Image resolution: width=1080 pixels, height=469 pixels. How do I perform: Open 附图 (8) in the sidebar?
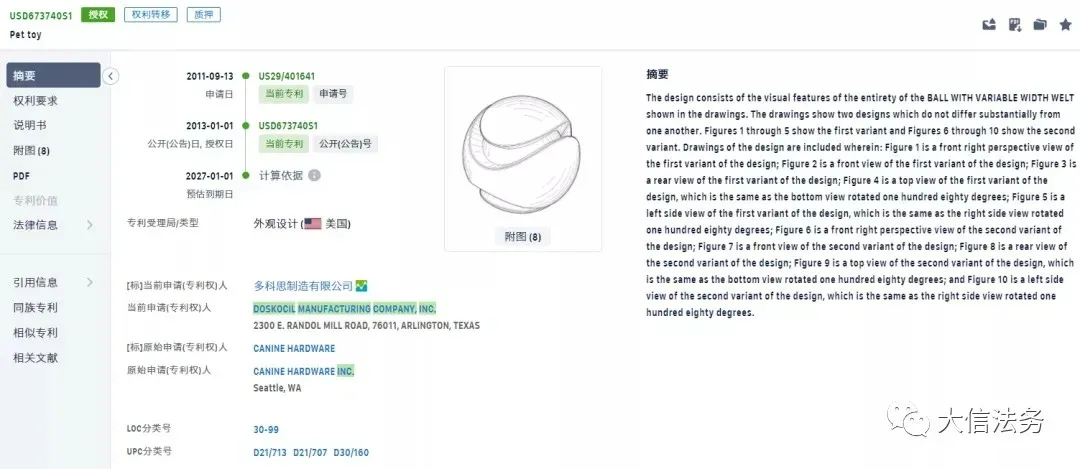tap(31, 150)
